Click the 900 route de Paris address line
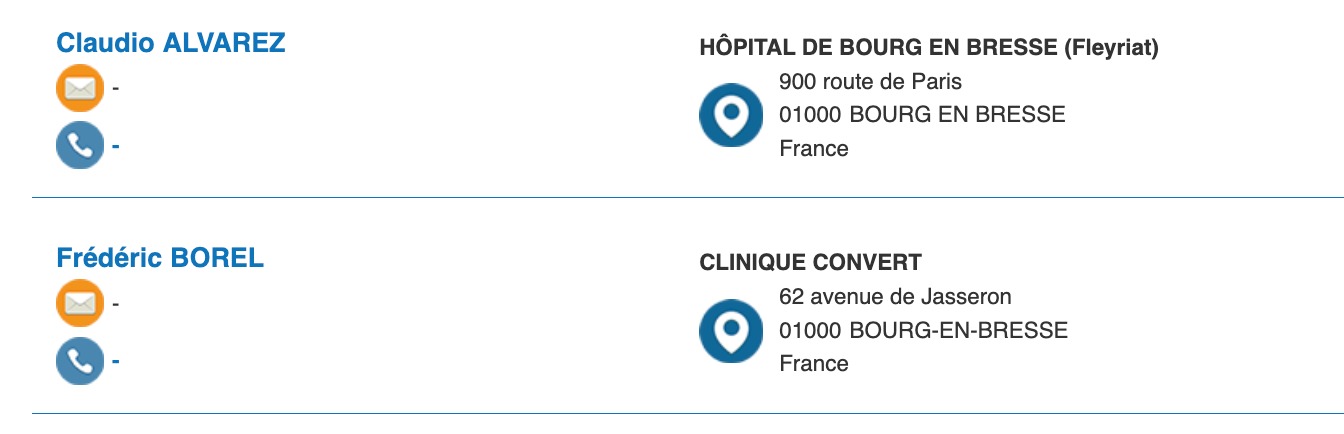The image size is (1344, 434). [870, 81]
